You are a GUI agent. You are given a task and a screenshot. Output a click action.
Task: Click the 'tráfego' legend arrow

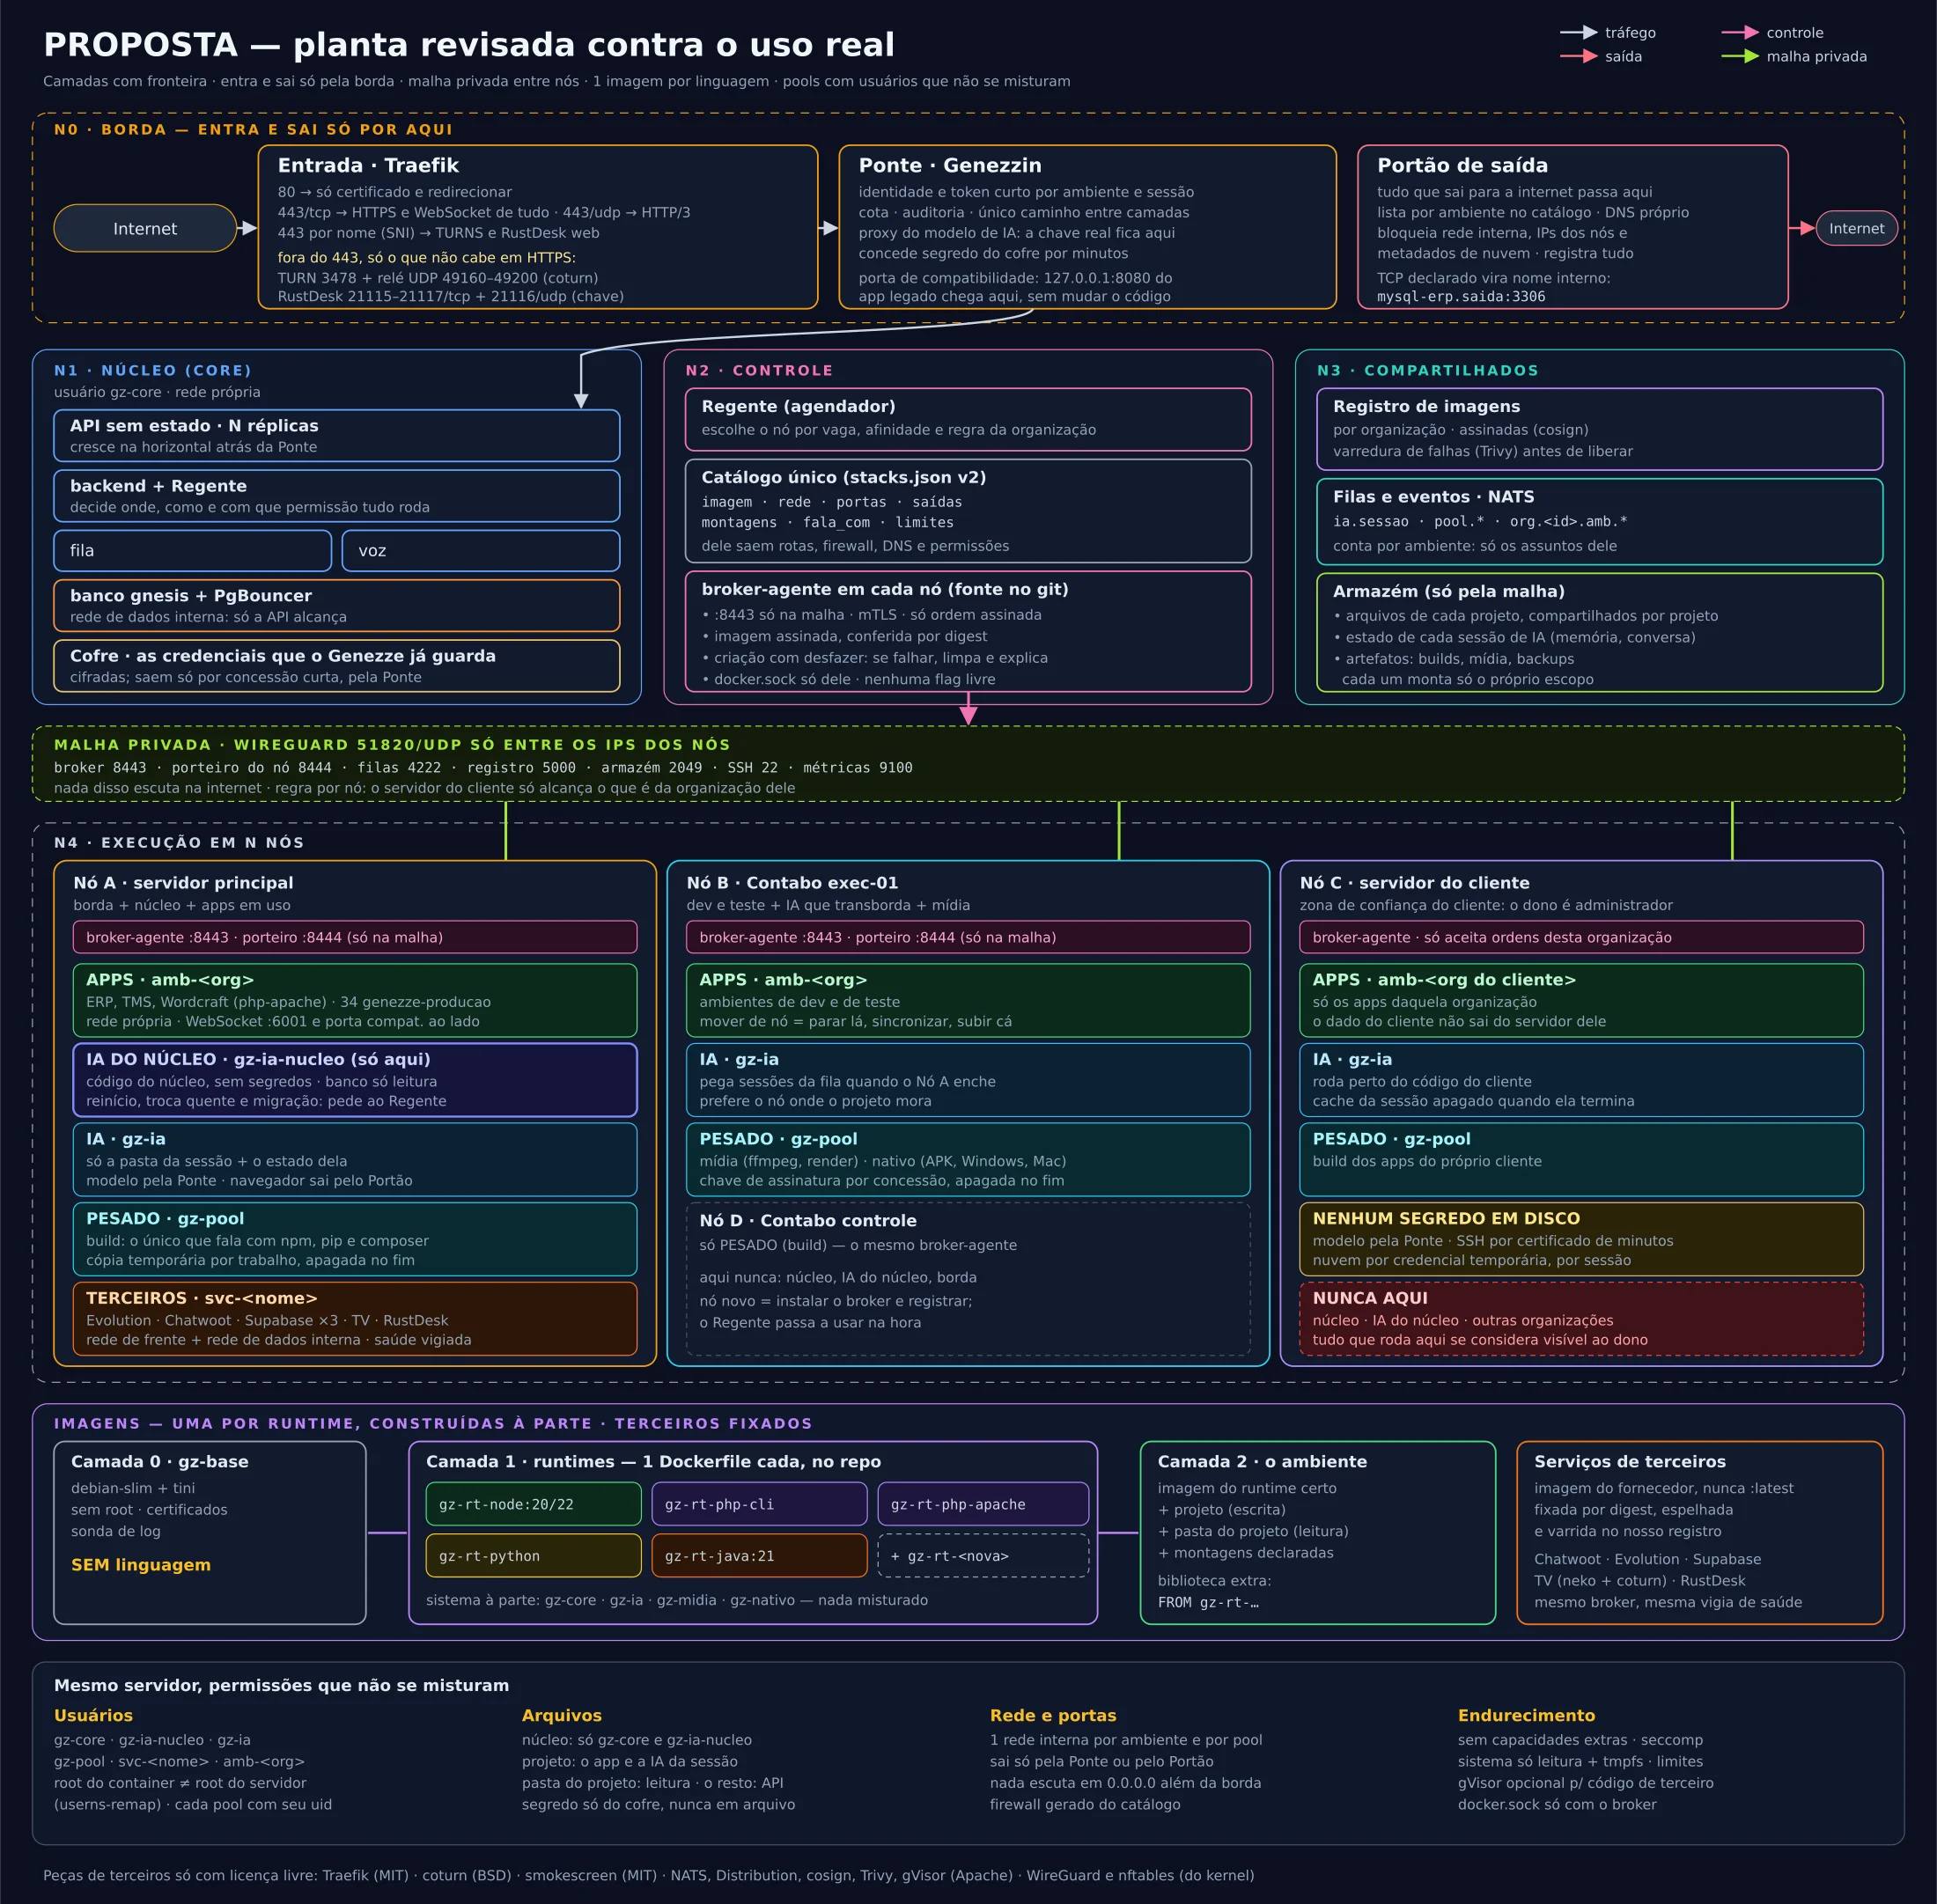point(1579,33)
